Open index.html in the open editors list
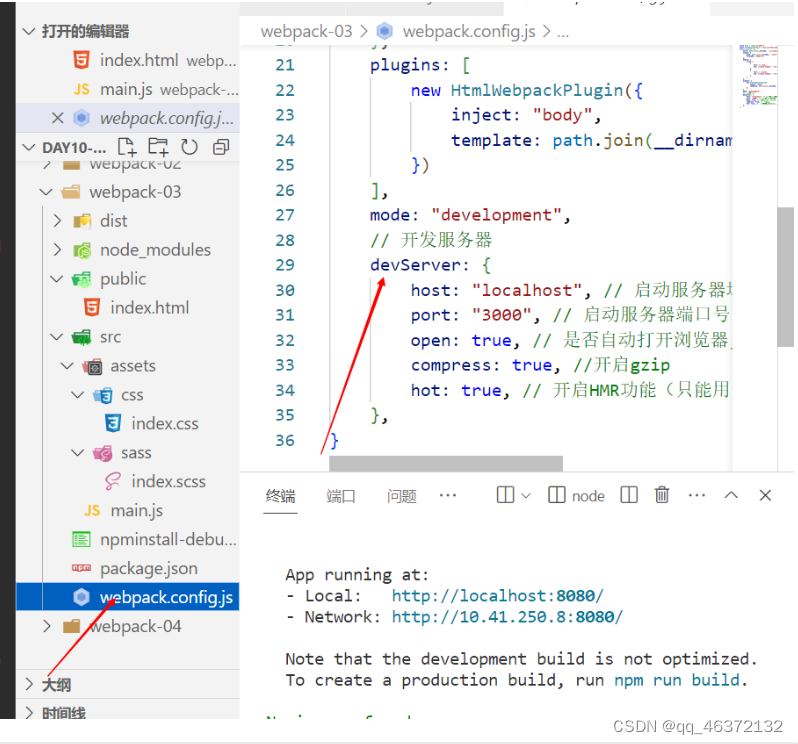 click(x=127, y=60)
